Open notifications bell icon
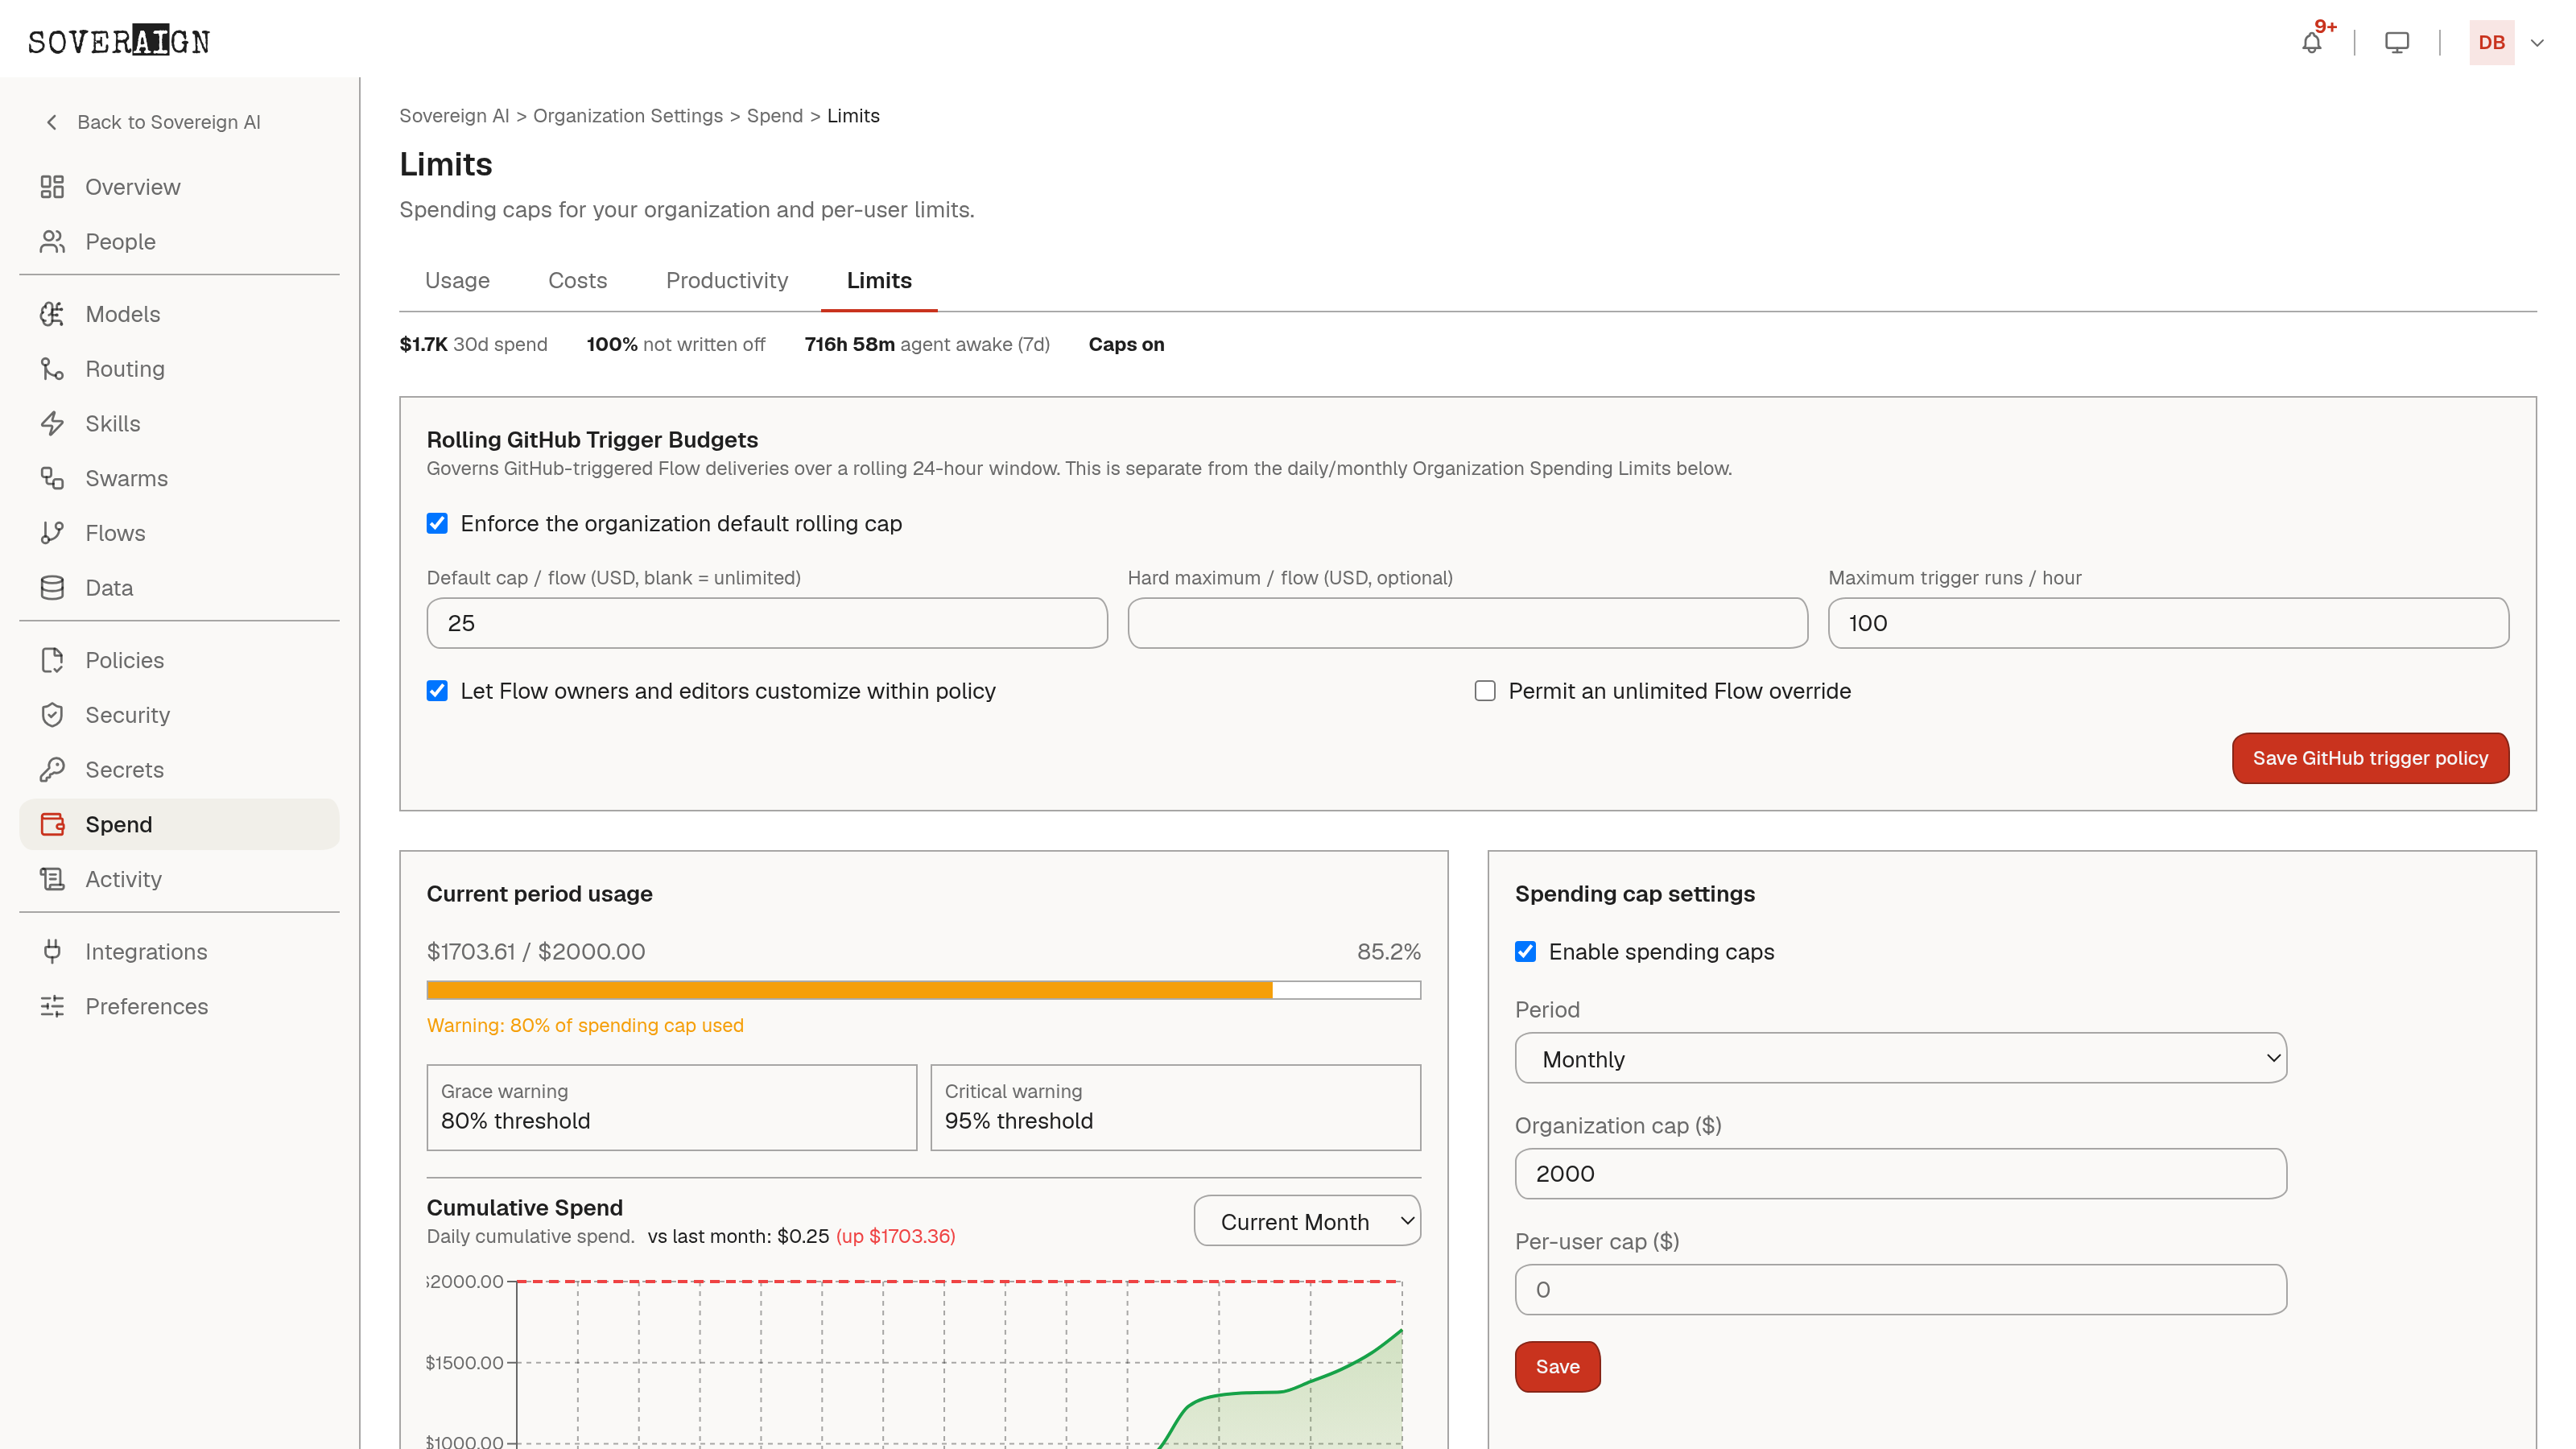The height and width of the screenshot is (1449, 2576). [x=2312, y=42]
